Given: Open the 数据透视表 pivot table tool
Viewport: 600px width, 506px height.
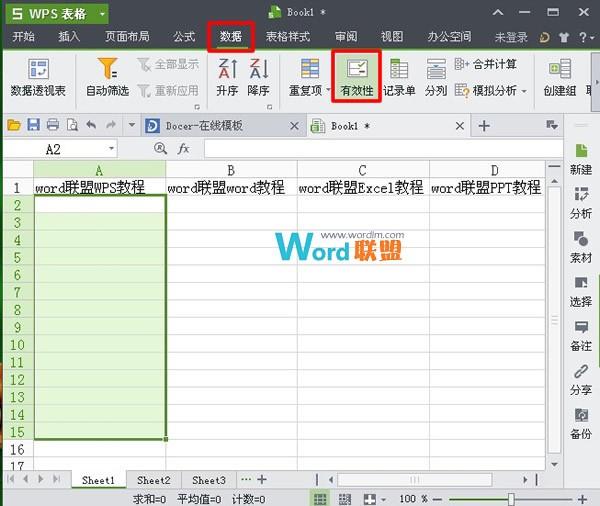Looking at the screenshot, I should 38,77.
